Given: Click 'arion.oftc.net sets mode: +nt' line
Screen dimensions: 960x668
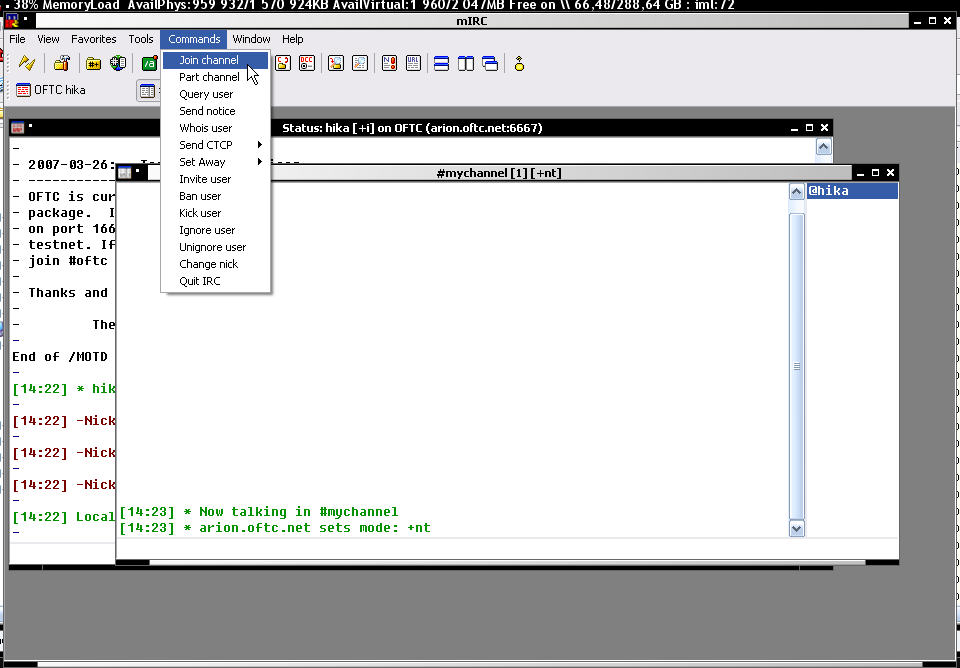Looking at the screenshot, I should point(275,528).
